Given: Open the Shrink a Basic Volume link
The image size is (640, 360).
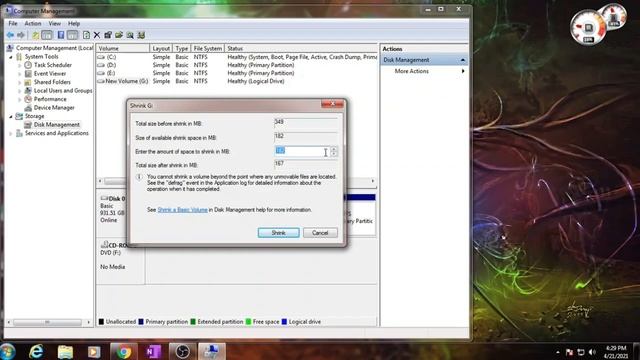Looking at the screenshot, I should click(182, 210).
